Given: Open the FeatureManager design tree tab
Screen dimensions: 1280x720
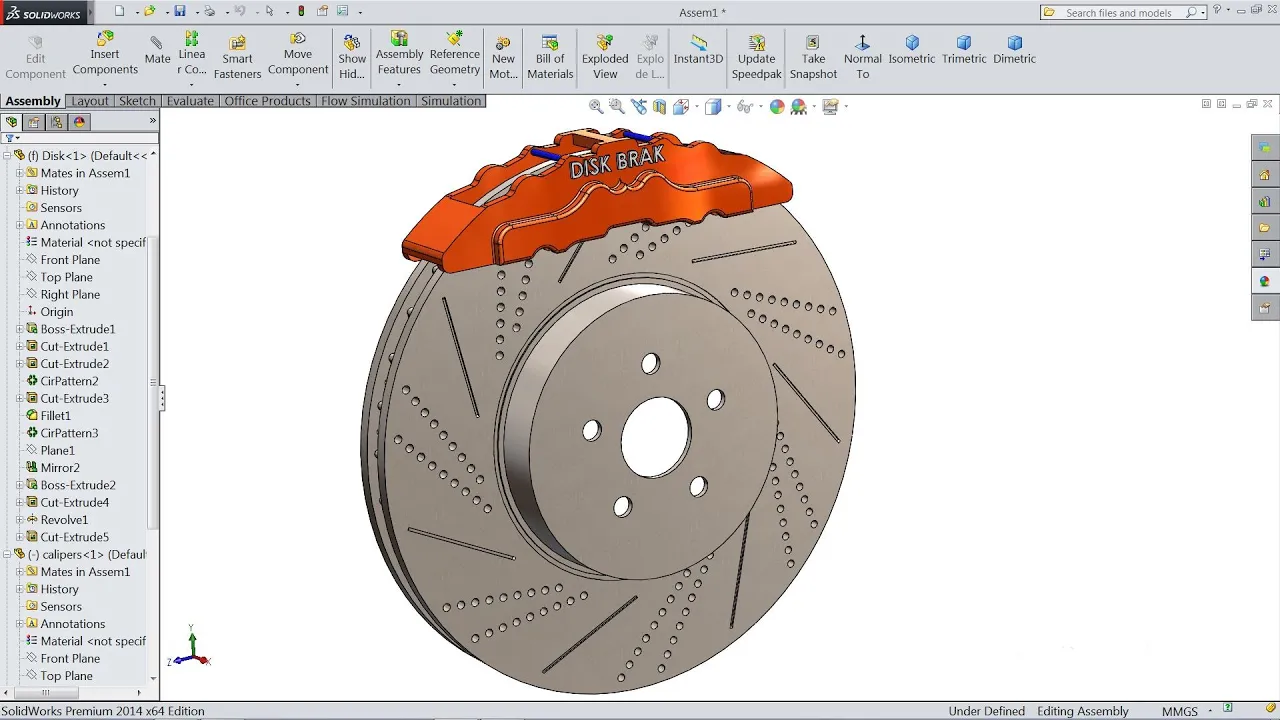Looking at the screenshot, I should coord(12,122).
